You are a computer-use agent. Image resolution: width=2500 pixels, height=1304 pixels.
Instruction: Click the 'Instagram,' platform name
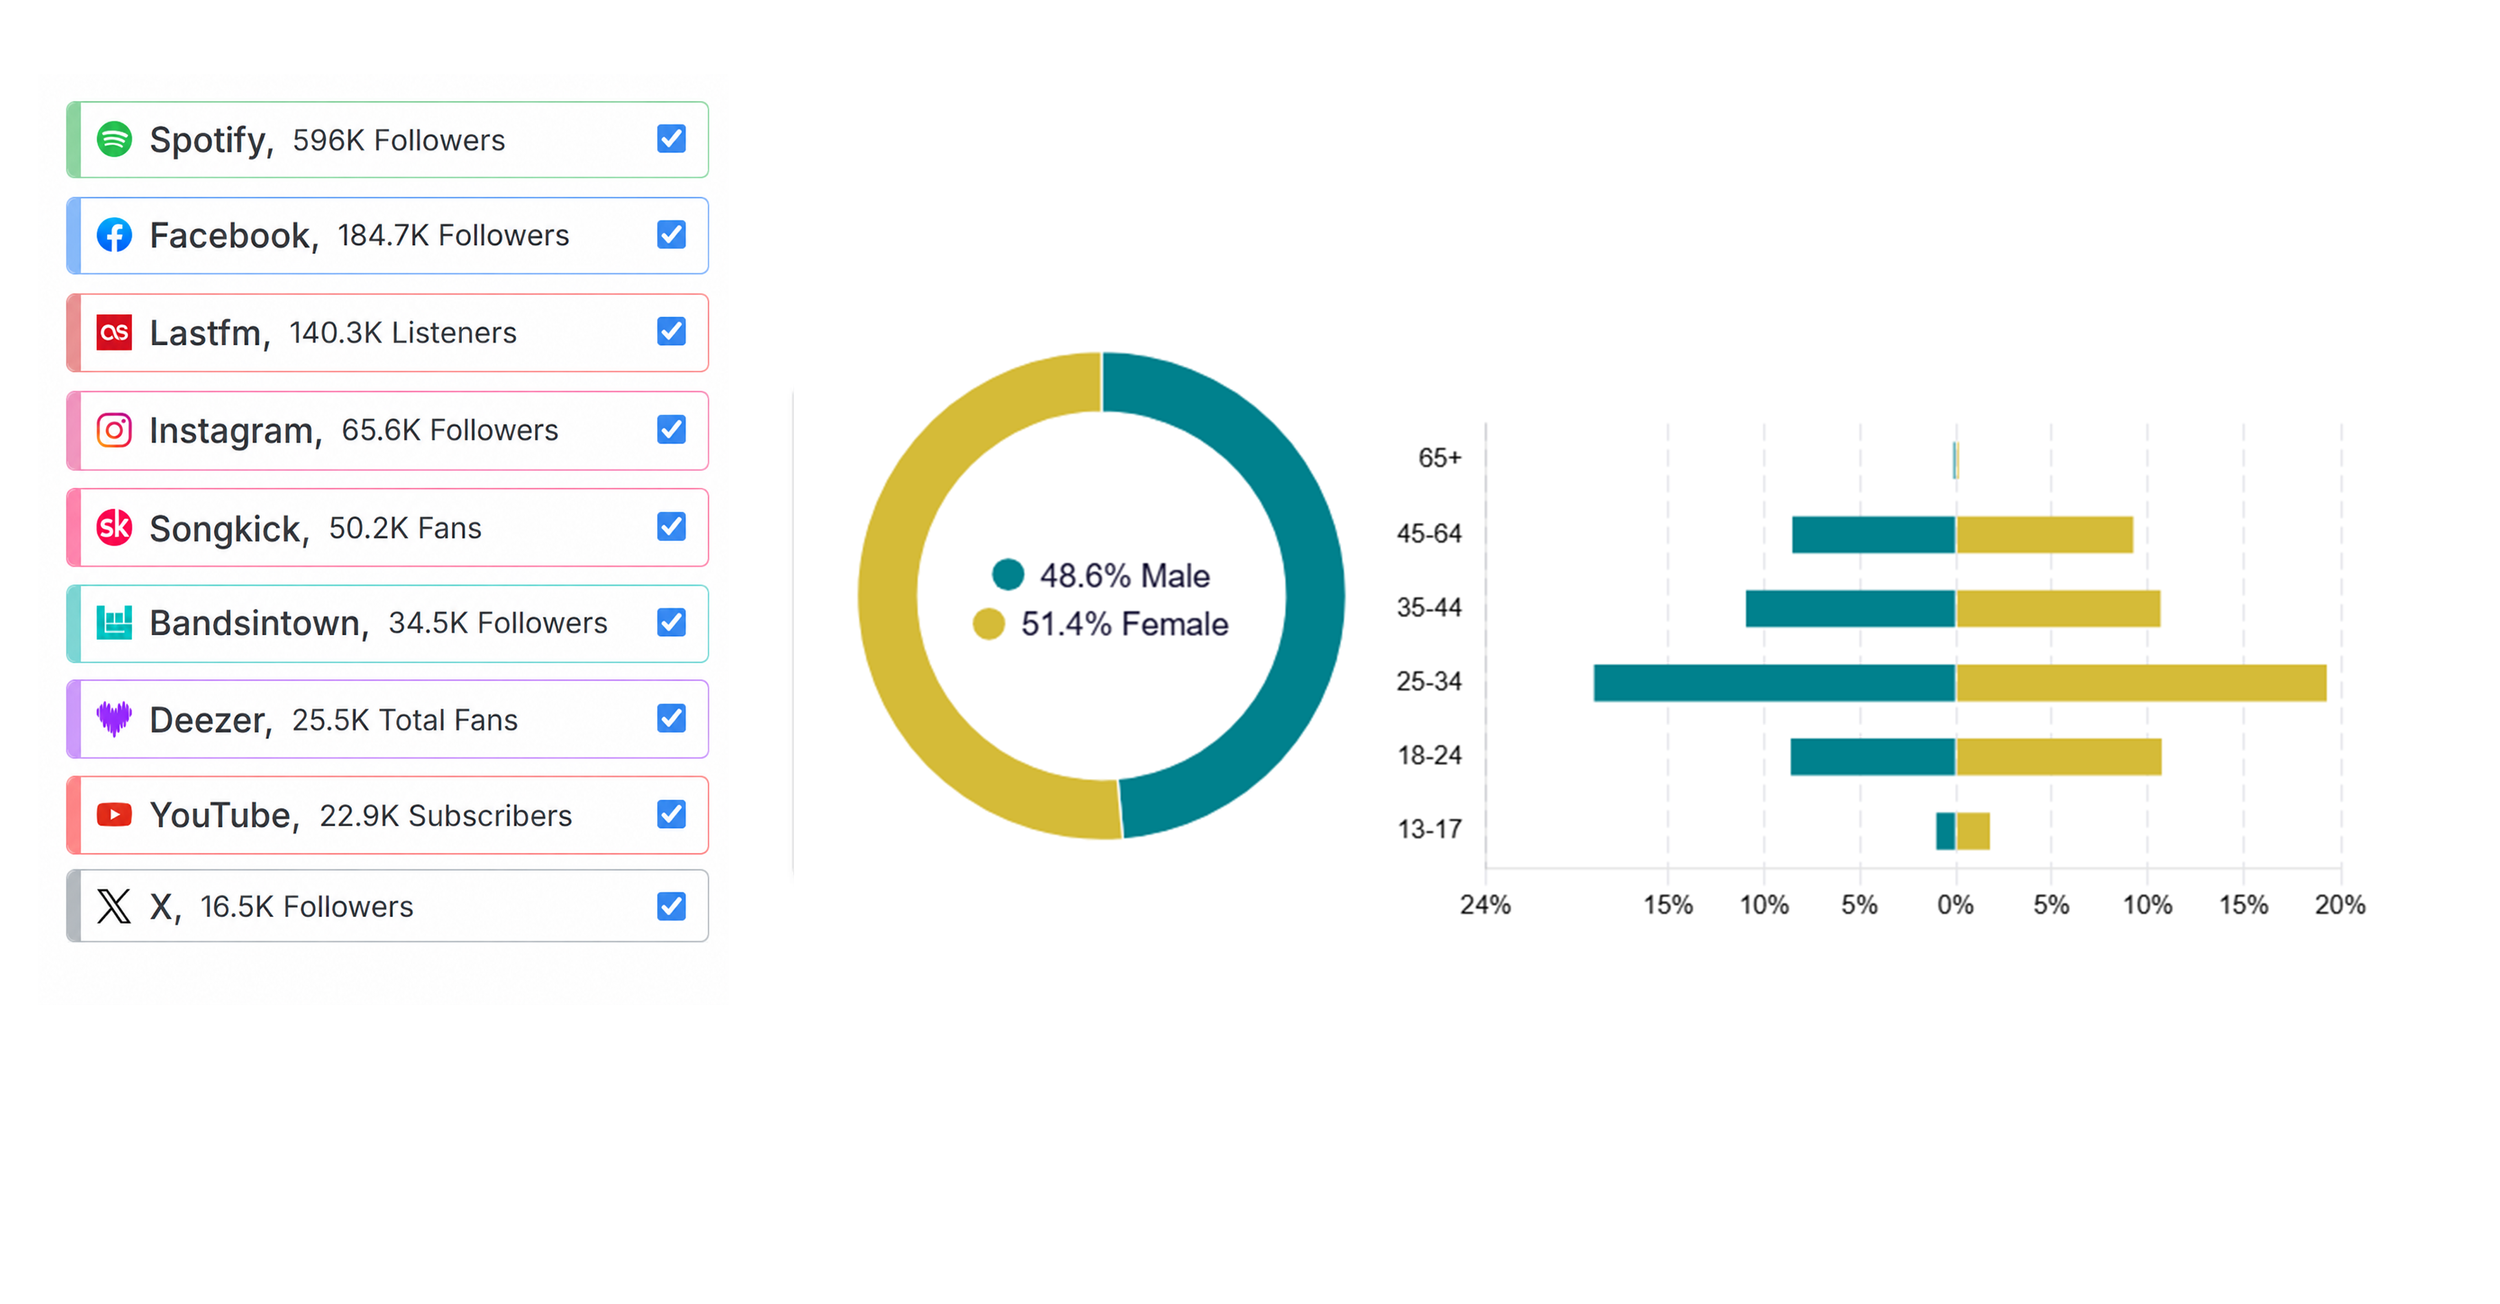click(236, 431)
